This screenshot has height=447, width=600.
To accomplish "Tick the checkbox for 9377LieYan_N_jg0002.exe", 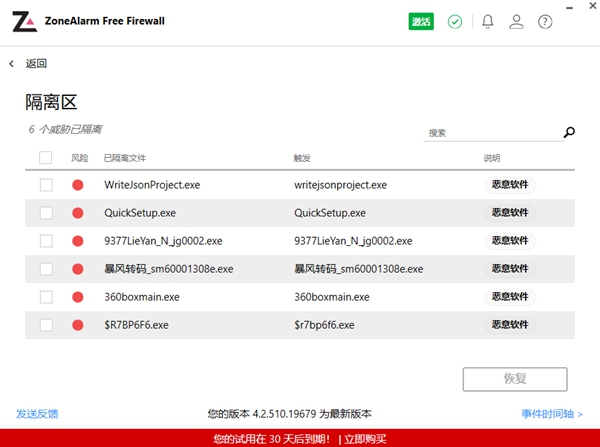I will pyautogui.click(x=46, y=241).
